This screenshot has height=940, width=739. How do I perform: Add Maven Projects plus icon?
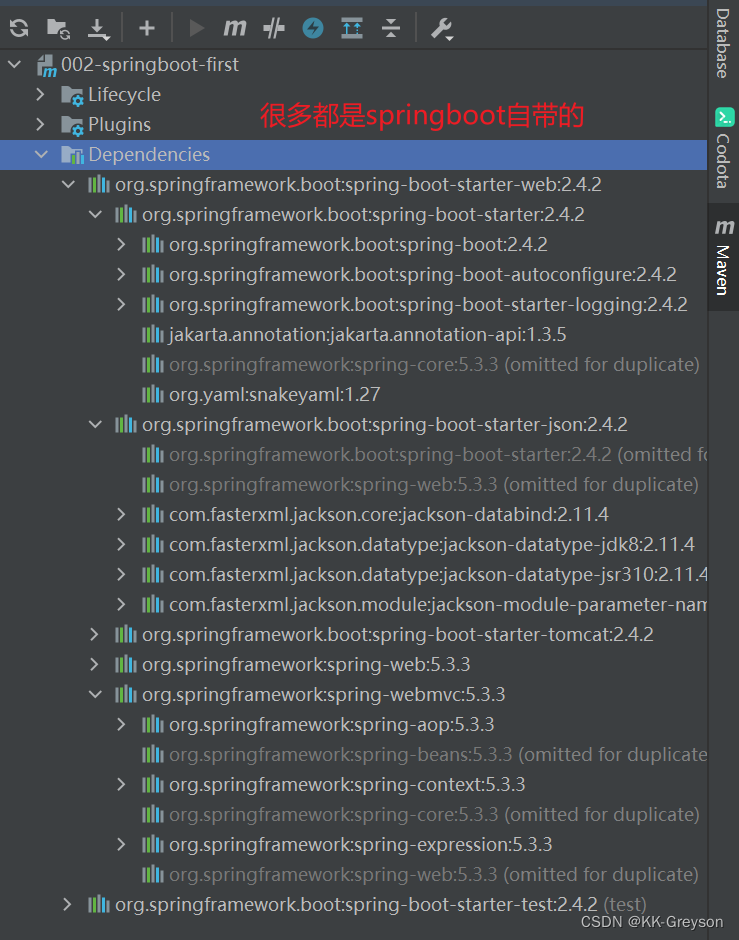147,28
